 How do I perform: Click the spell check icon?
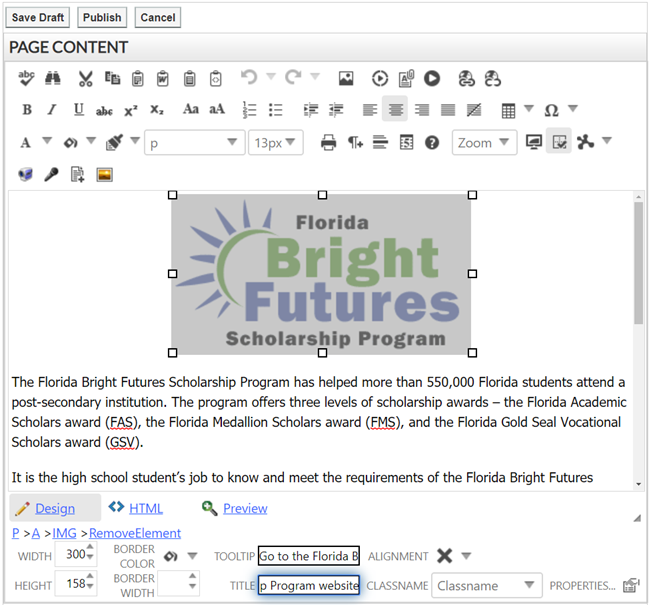pos(26,78)
